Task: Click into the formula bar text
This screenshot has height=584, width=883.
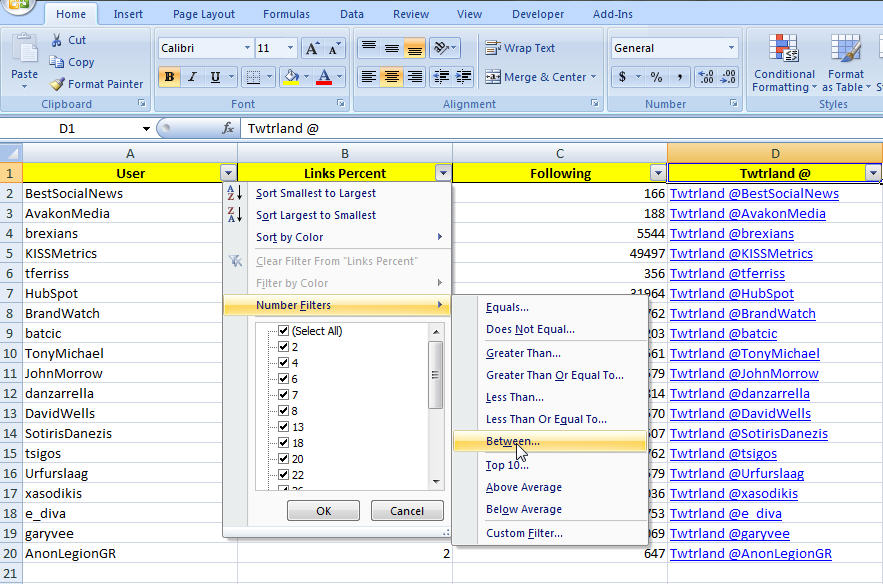Action: click(x=500, y=128)
